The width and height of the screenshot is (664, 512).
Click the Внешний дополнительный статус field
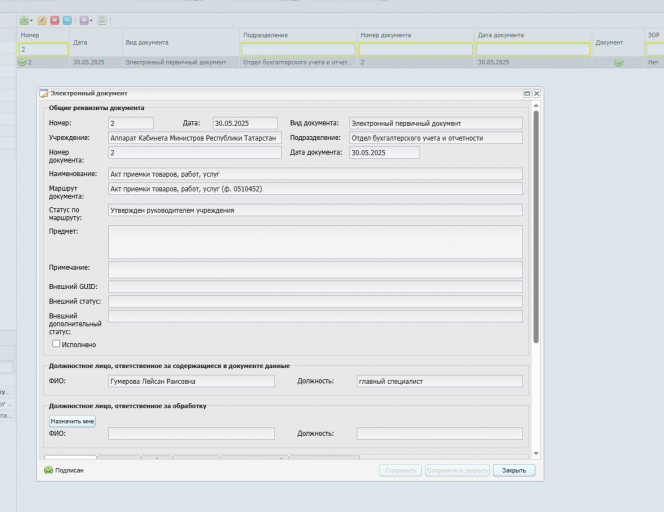[315, 316]
